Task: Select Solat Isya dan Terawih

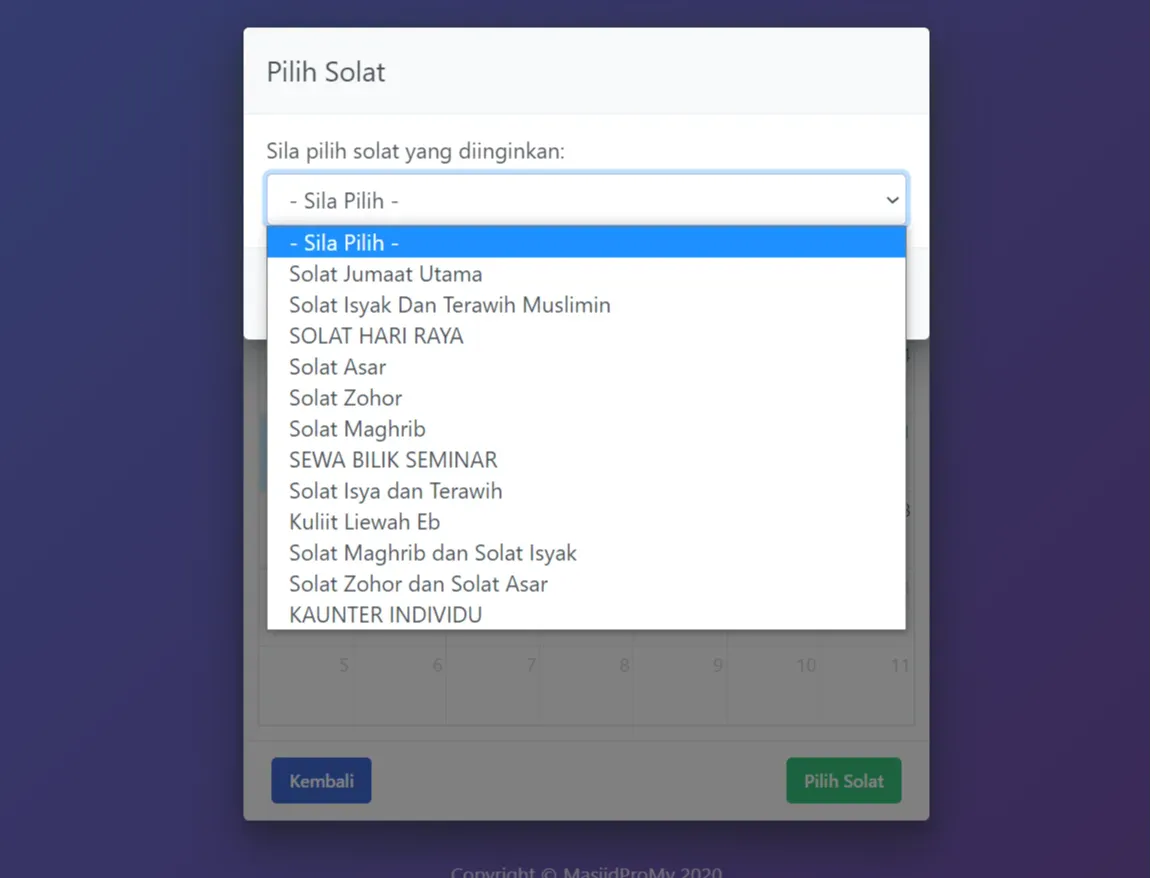Action: coord(396,491)
